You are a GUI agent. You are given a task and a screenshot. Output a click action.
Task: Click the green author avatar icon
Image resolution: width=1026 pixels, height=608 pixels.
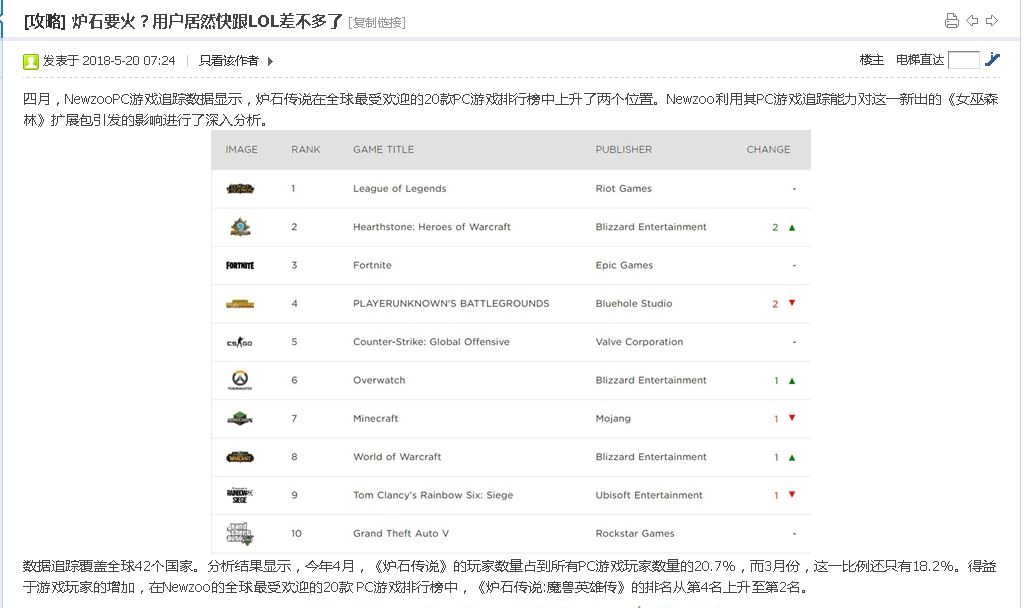pos(31,62)
